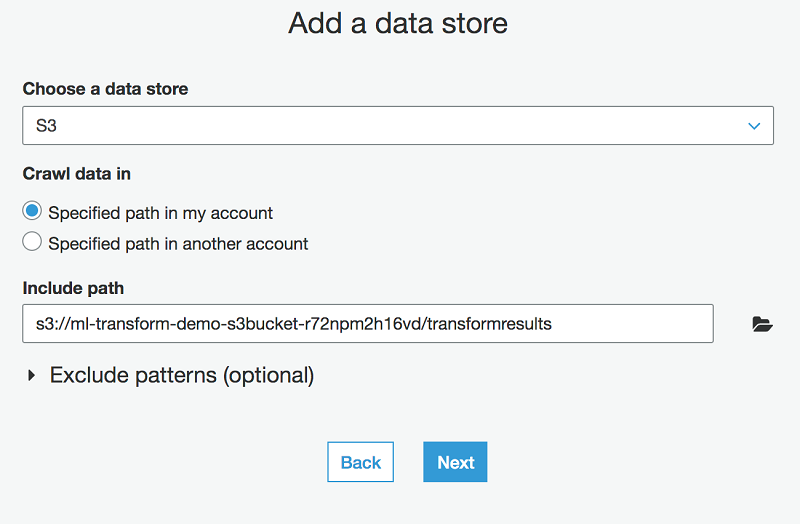The width and height of the screenshot is (800, 524).
Task: Click the folder browse icon beside Include path
Action: coord(762,324)
